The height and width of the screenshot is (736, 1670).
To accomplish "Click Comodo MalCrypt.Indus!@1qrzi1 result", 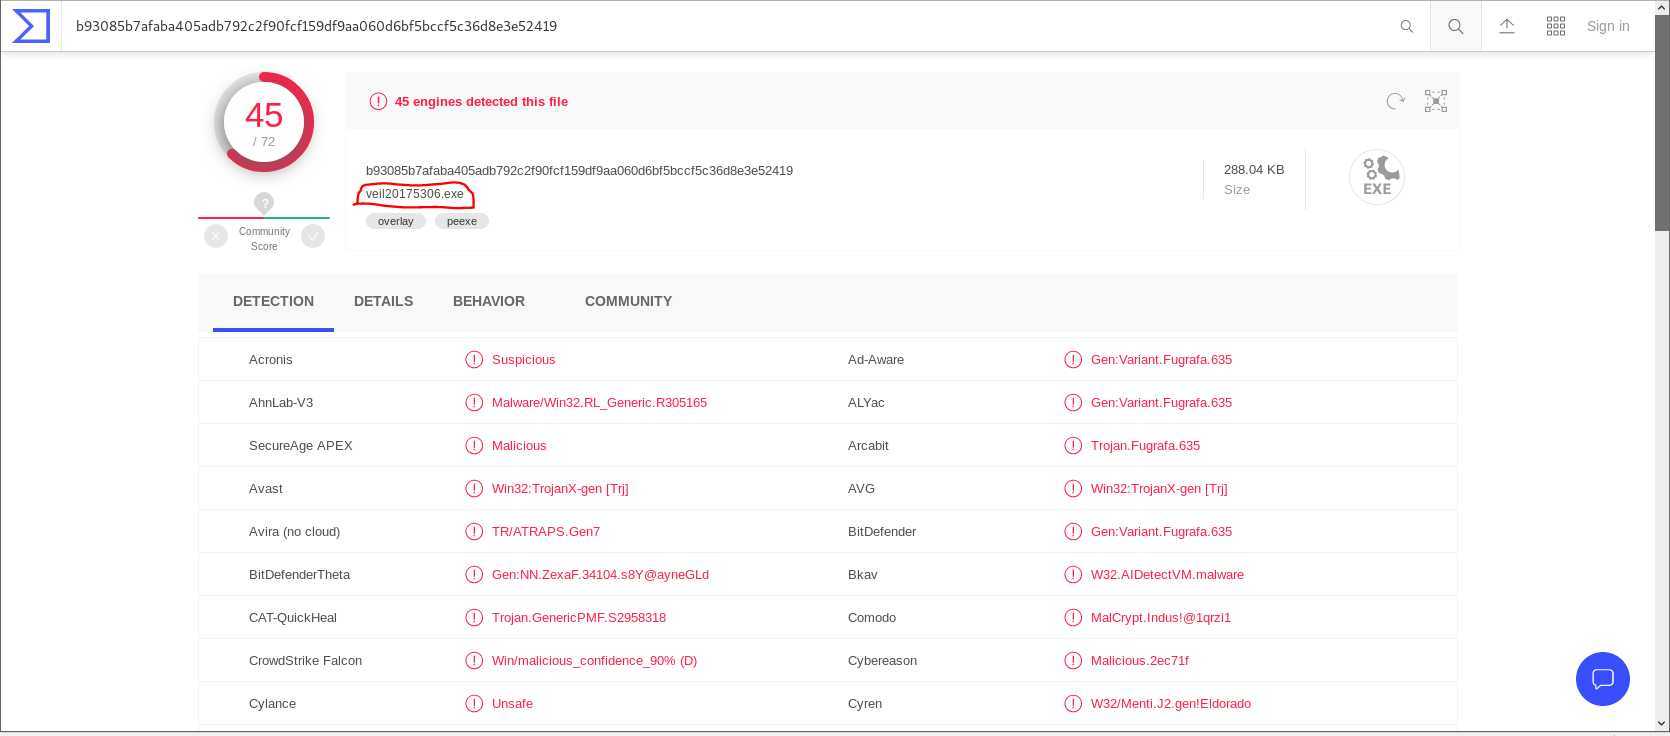I will coord(1161,618).
